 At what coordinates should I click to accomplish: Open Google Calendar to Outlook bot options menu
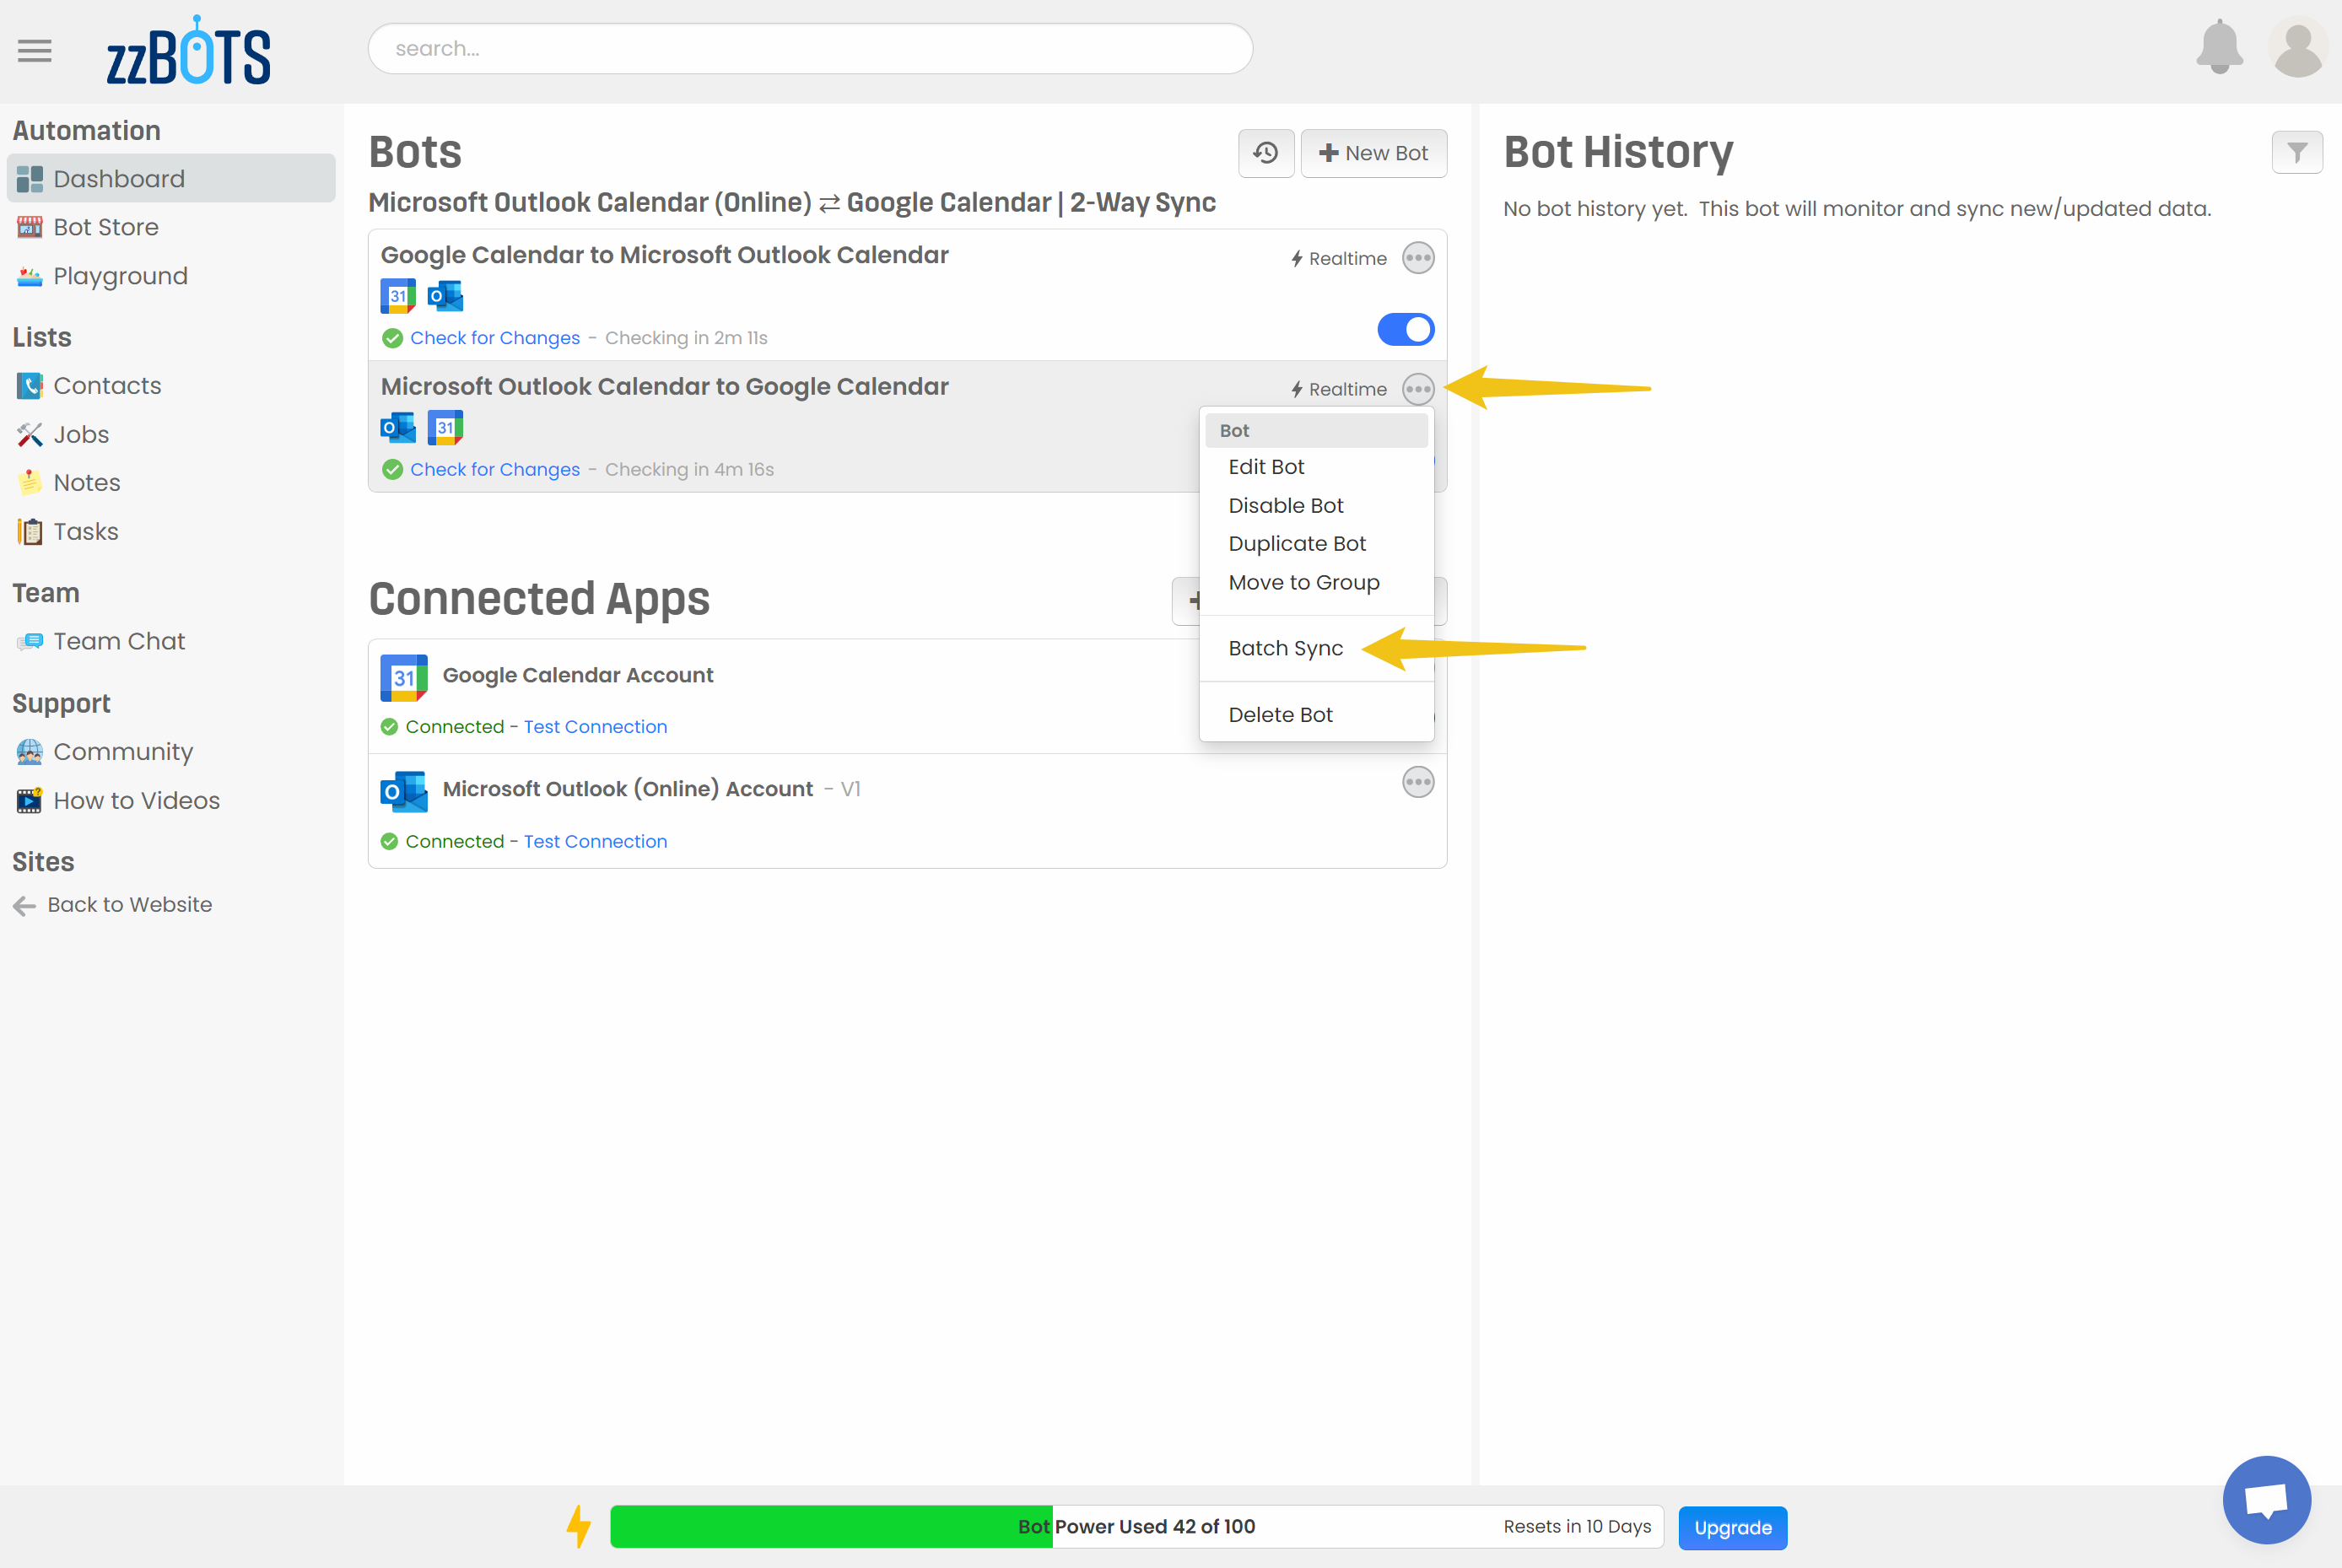1417,257
